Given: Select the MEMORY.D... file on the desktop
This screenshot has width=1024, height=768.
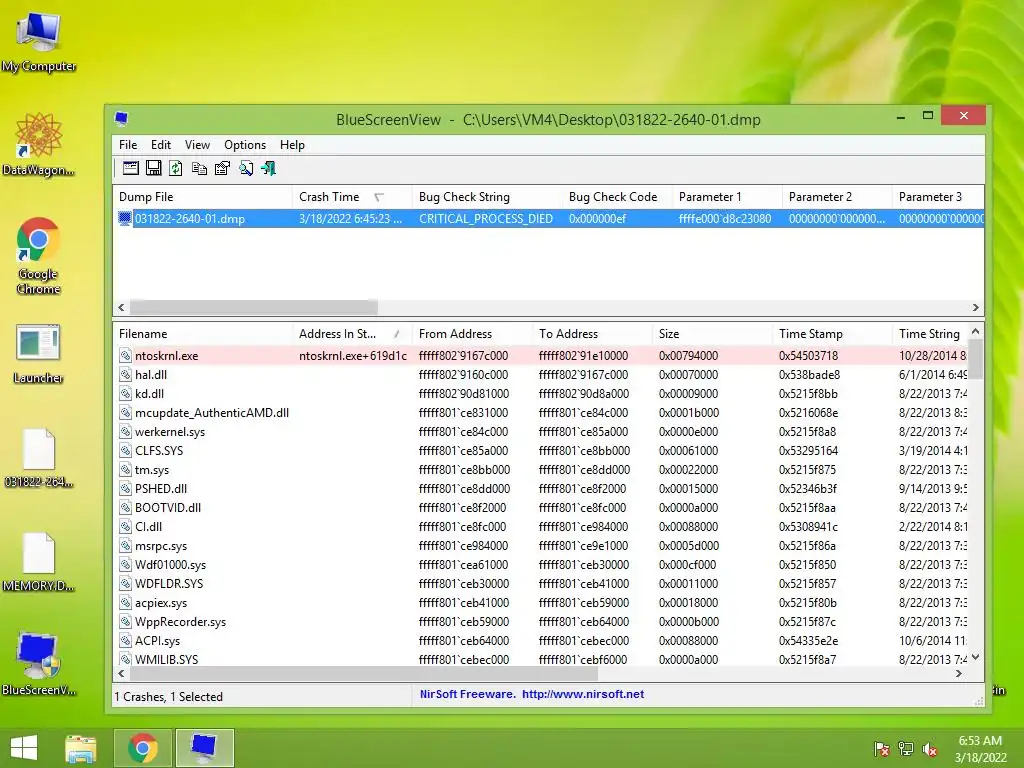Looking at the screenshot, I should click(39, 562).
